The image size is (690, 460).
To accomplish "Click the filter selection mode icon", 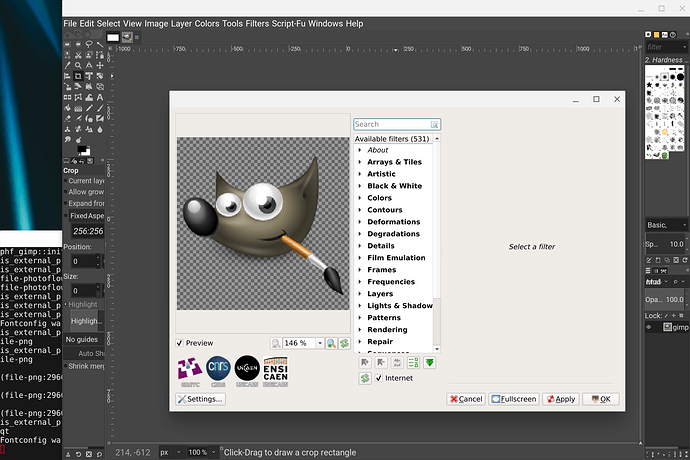I will (x=413, y=363).
